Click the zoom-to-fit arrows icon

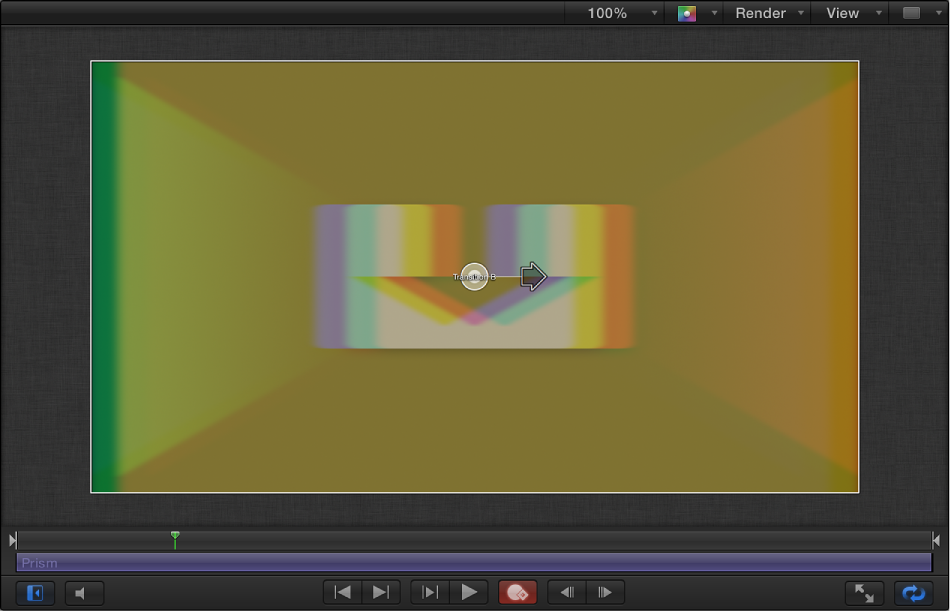click(x=864, y=592)
